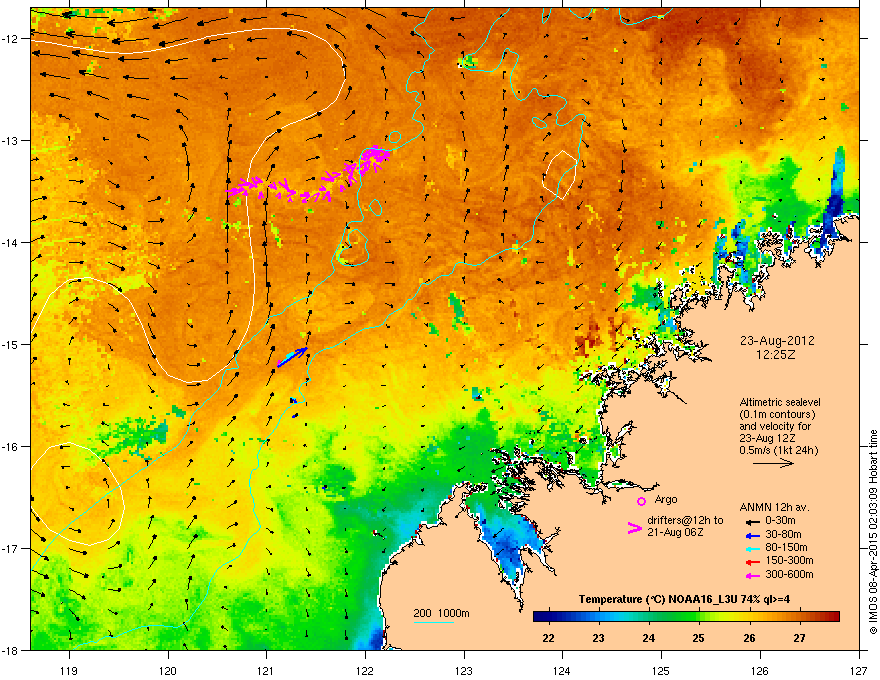The height and width of the screenshot is (680, 880).
Task: Click the latitude axis label -18
Action: [10, 650]
